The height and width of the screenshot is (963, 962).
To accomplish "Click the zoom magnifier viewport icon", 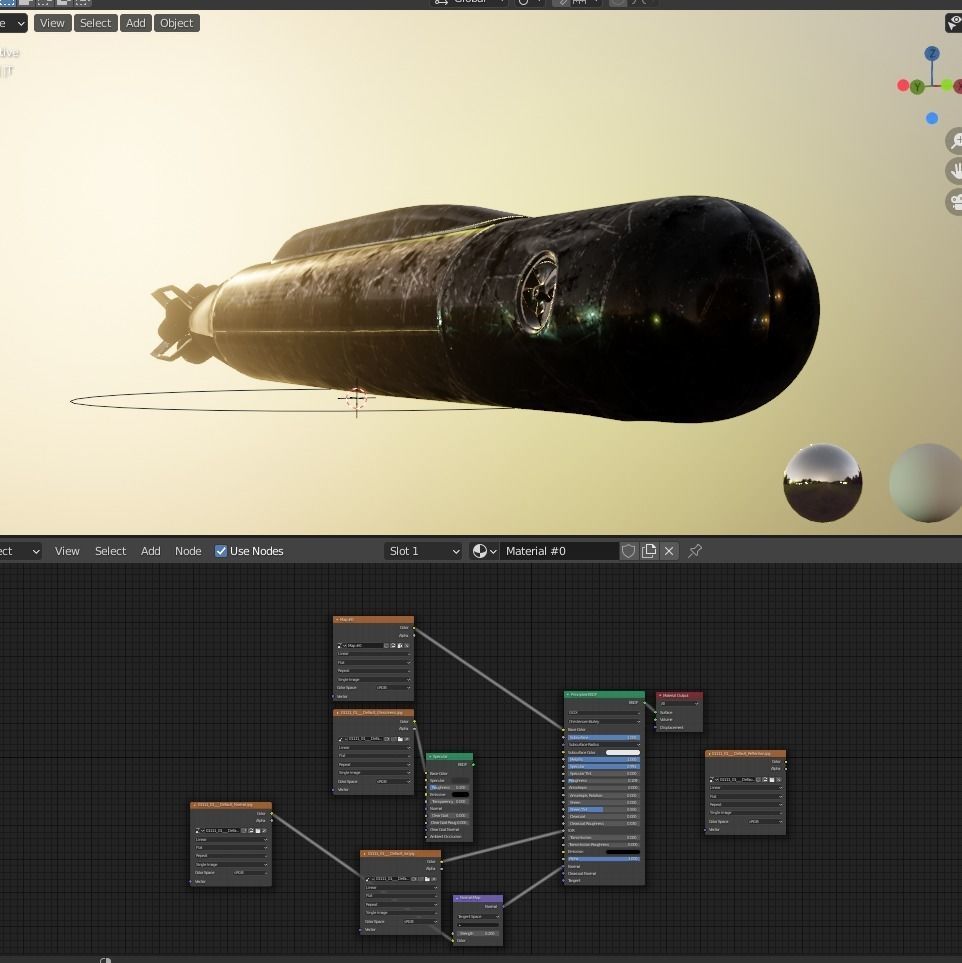I will (x=955, y=141).
